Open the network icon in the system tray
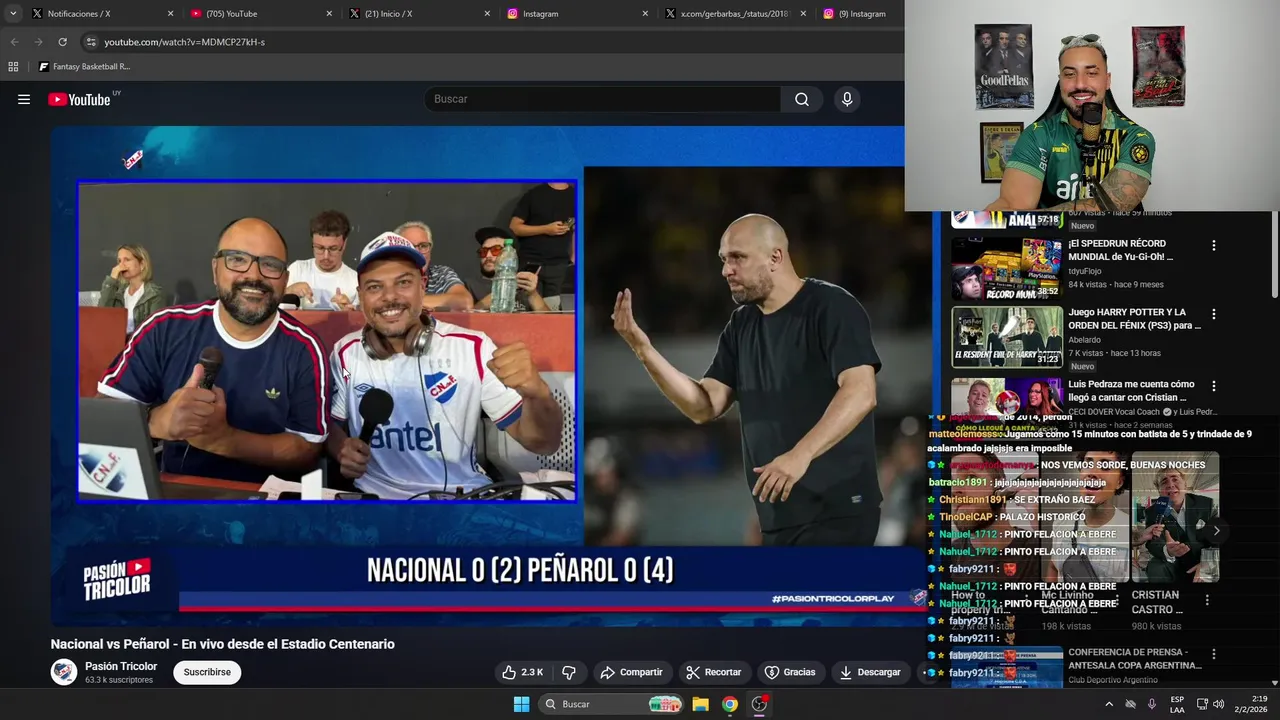 click(1202, 704)
